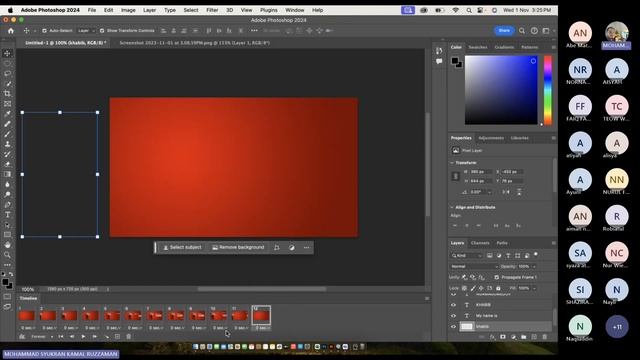Open the Window menu
This screenshot has height=360, width=640.
pos(295,10)
